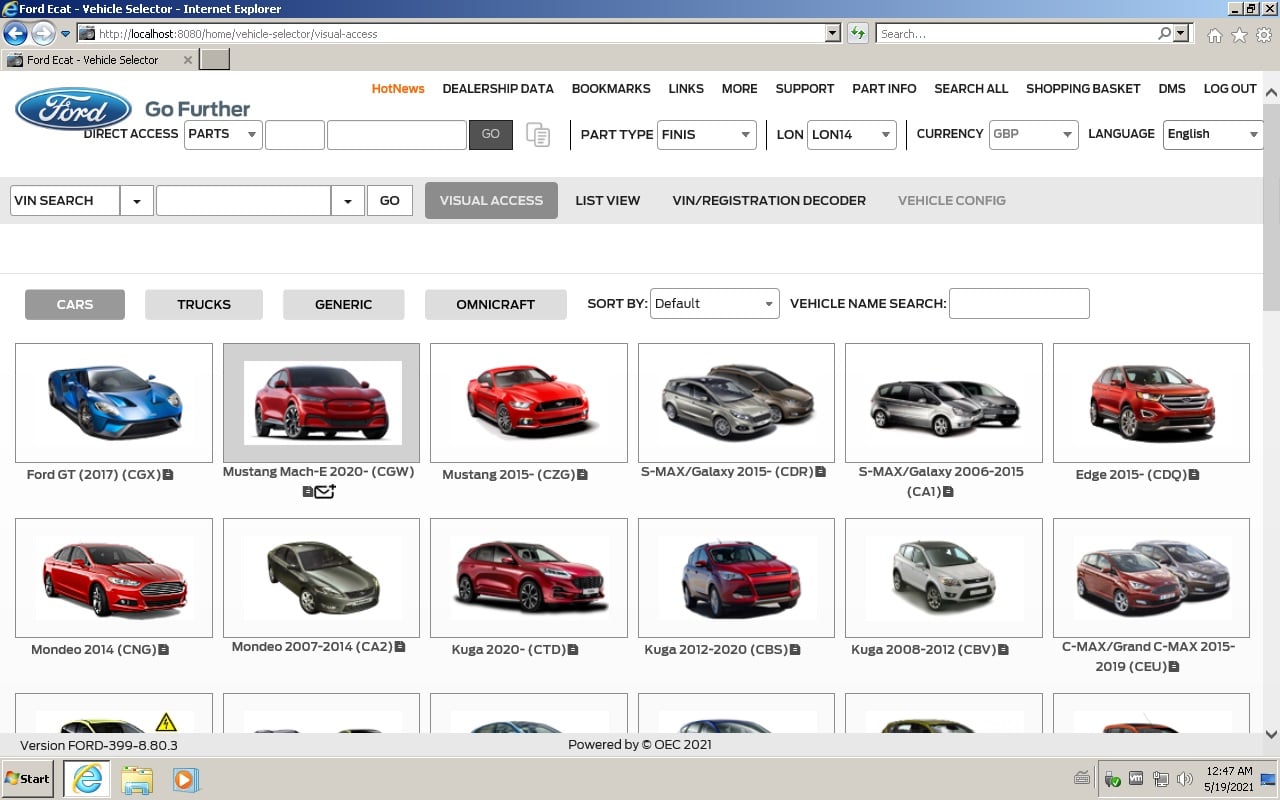Click the copy clipboard icon beside GO

tap(538, 135)
